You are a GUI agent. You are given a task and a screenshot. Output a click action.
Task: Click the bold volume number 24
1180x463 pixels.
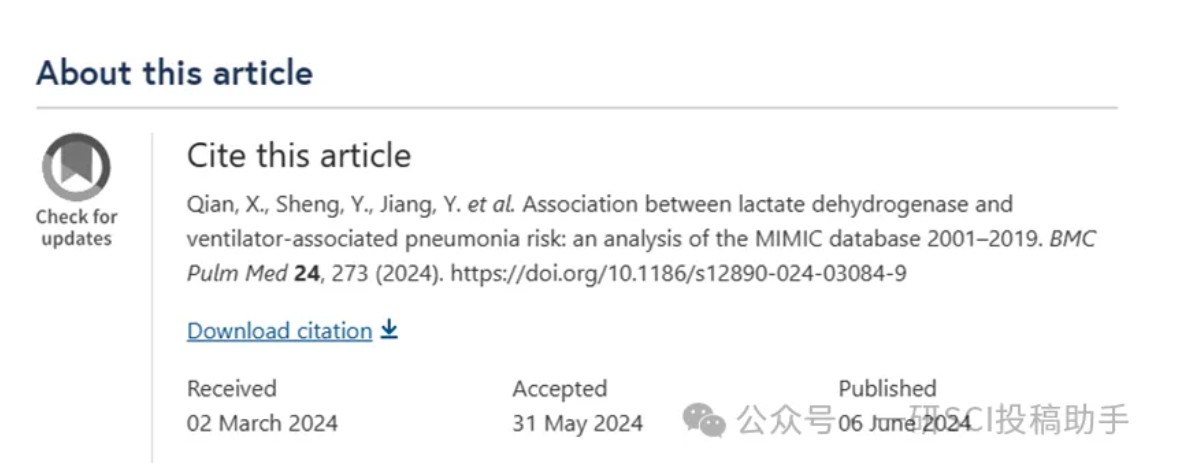[x=307, y=273]
